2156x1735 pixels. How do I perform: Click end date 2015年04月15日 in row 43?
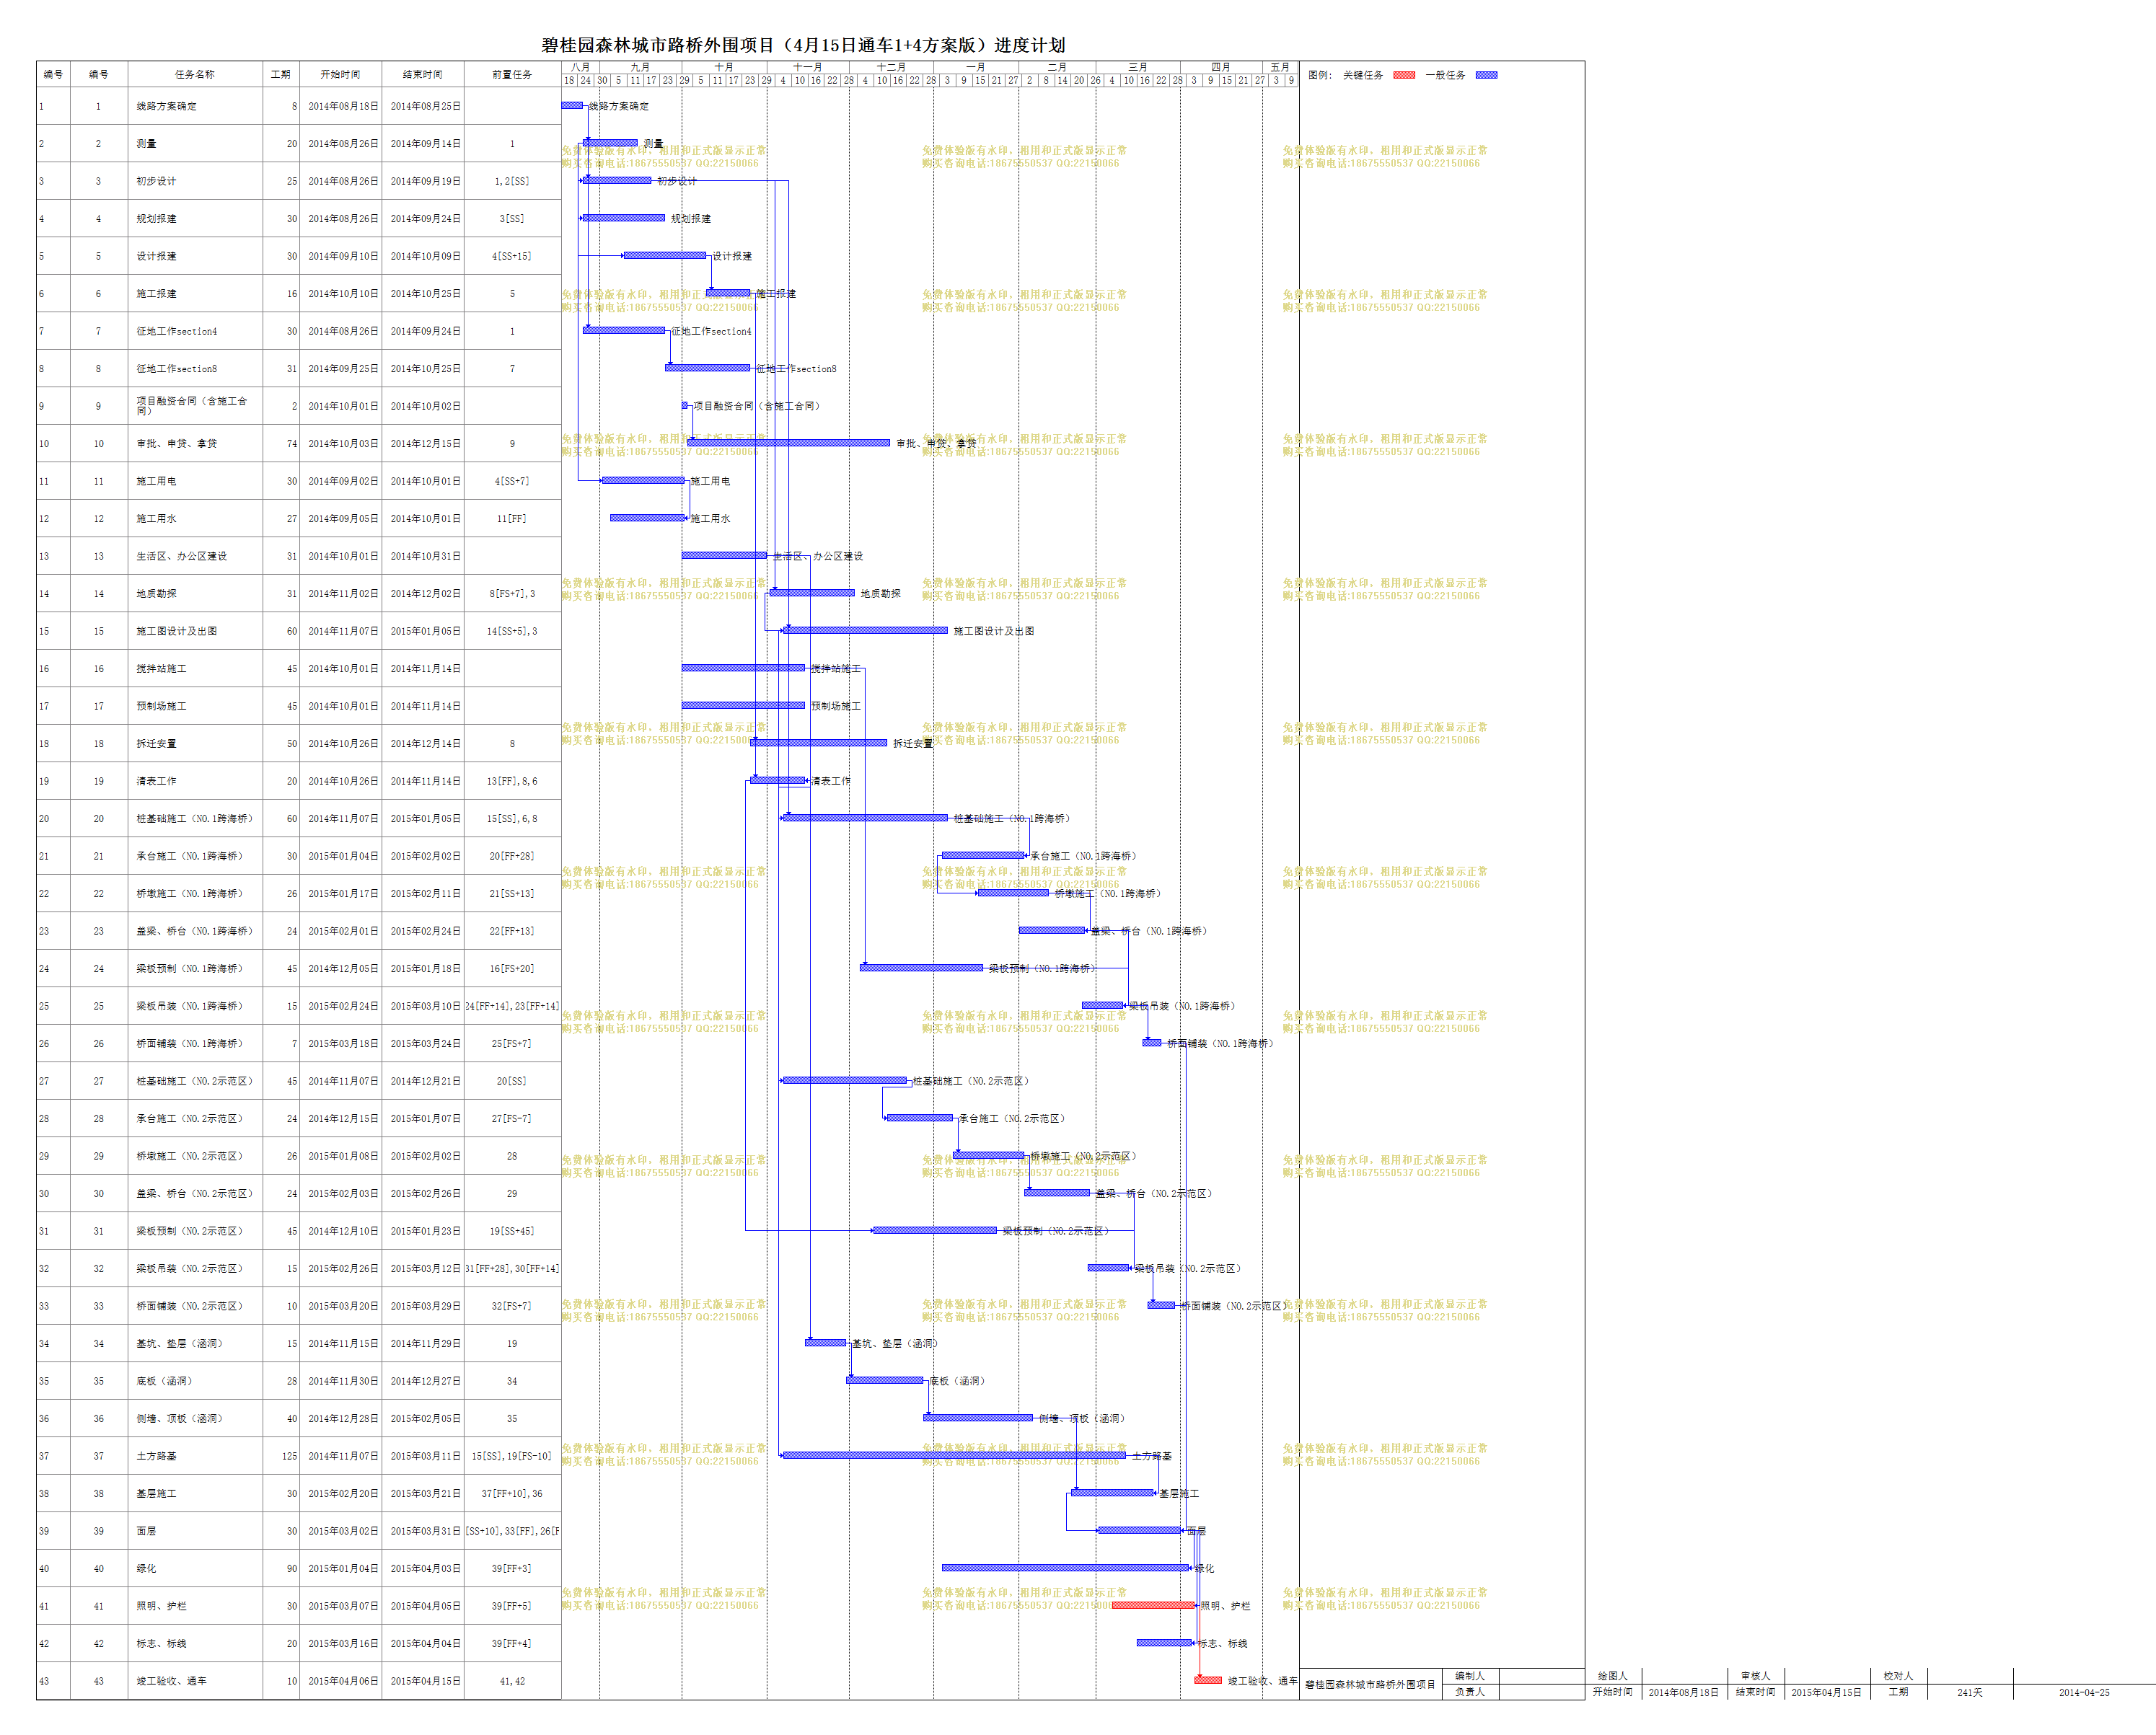click(426, 1681)
